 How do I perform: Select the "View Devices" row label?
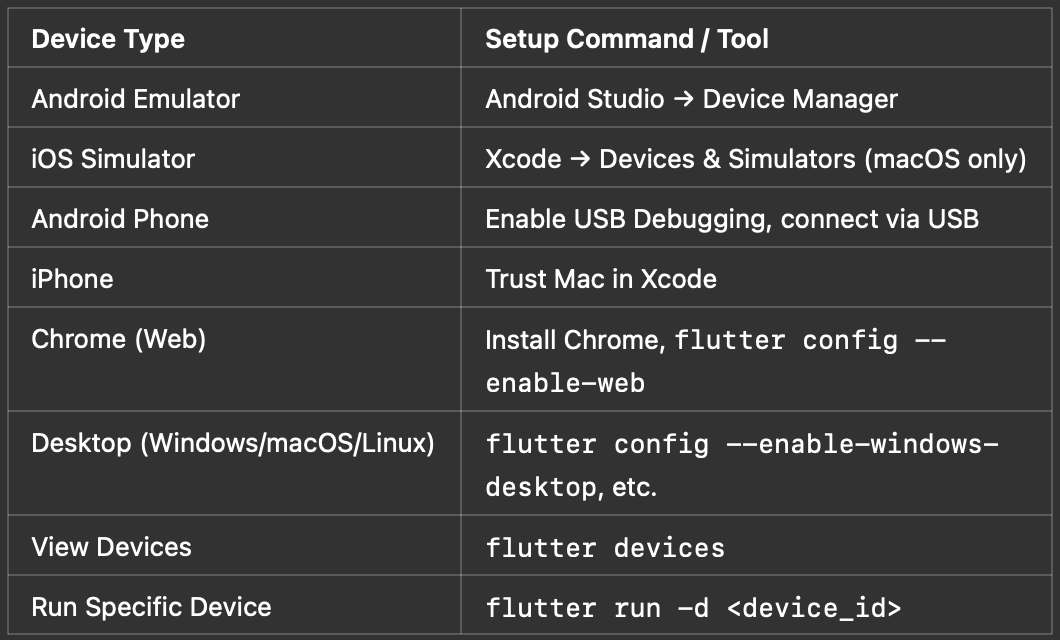pos(111,547)
